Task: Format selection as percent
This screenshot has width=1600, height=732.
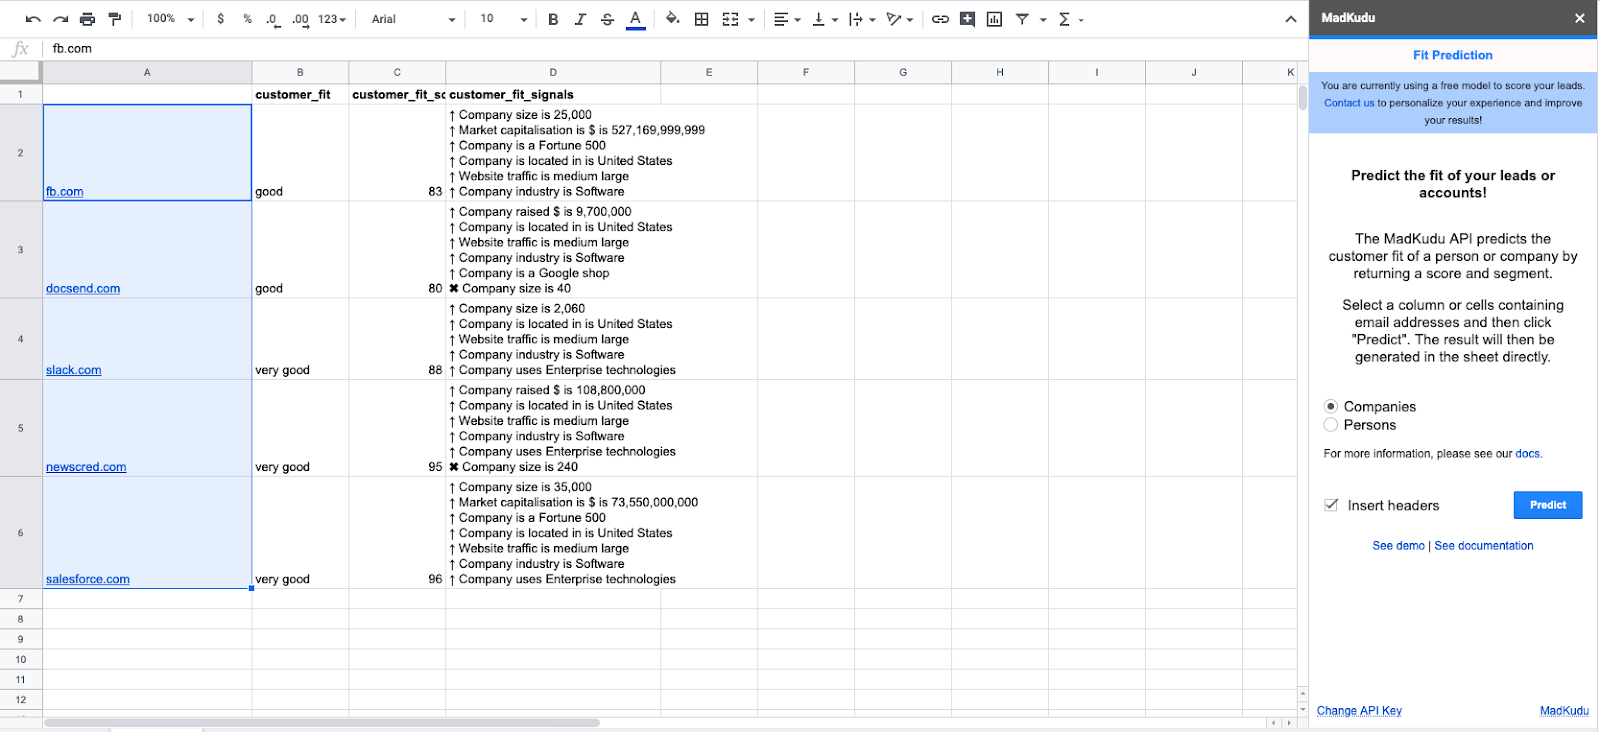Action: coord(247,19)
